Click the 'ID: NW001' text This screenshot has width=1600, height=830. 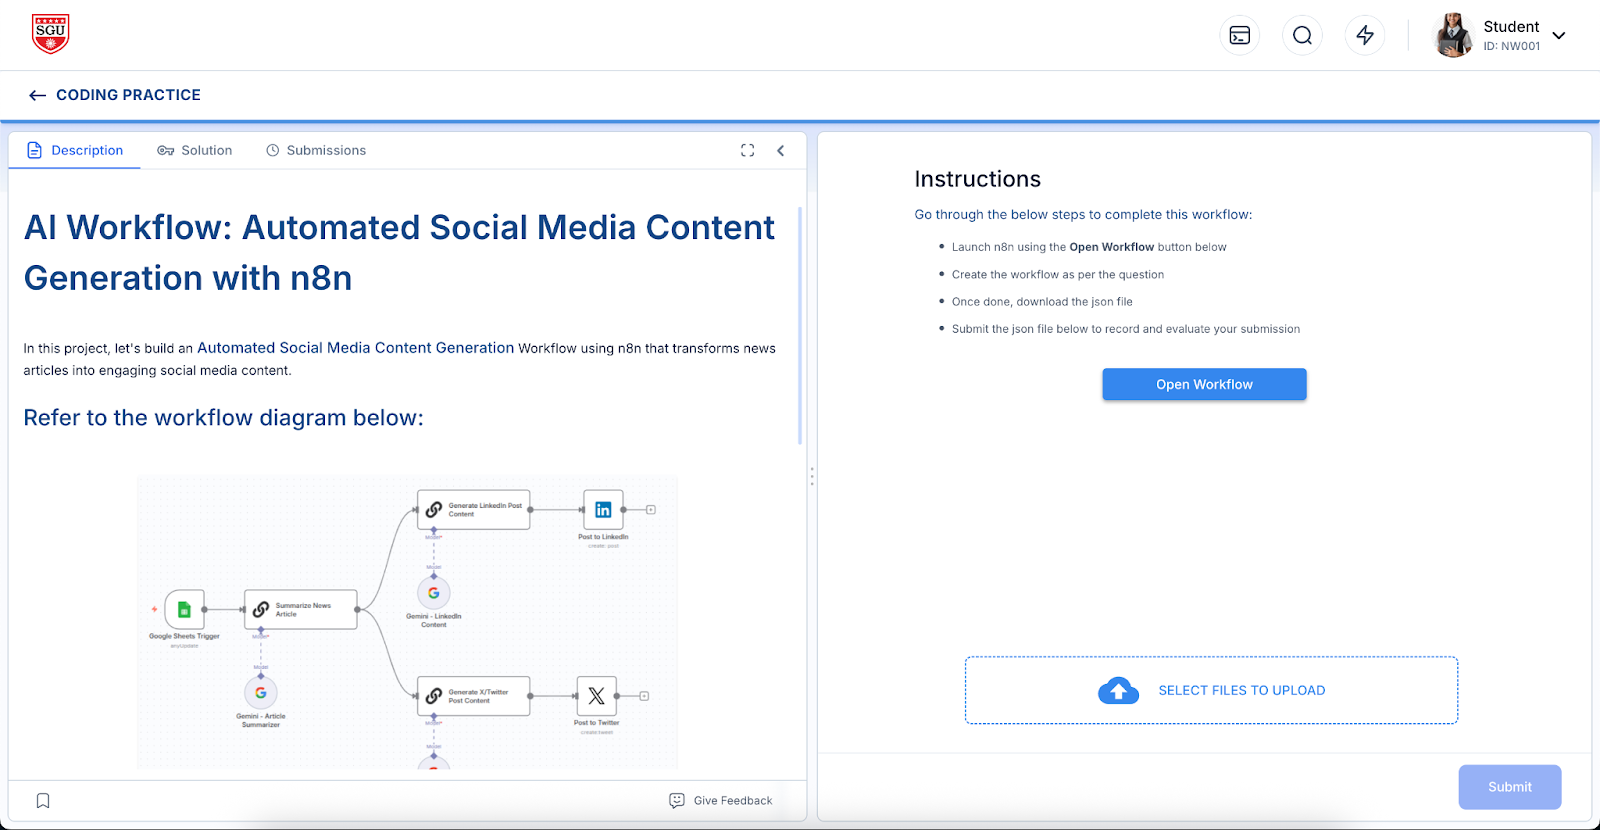pos(1511,46)
